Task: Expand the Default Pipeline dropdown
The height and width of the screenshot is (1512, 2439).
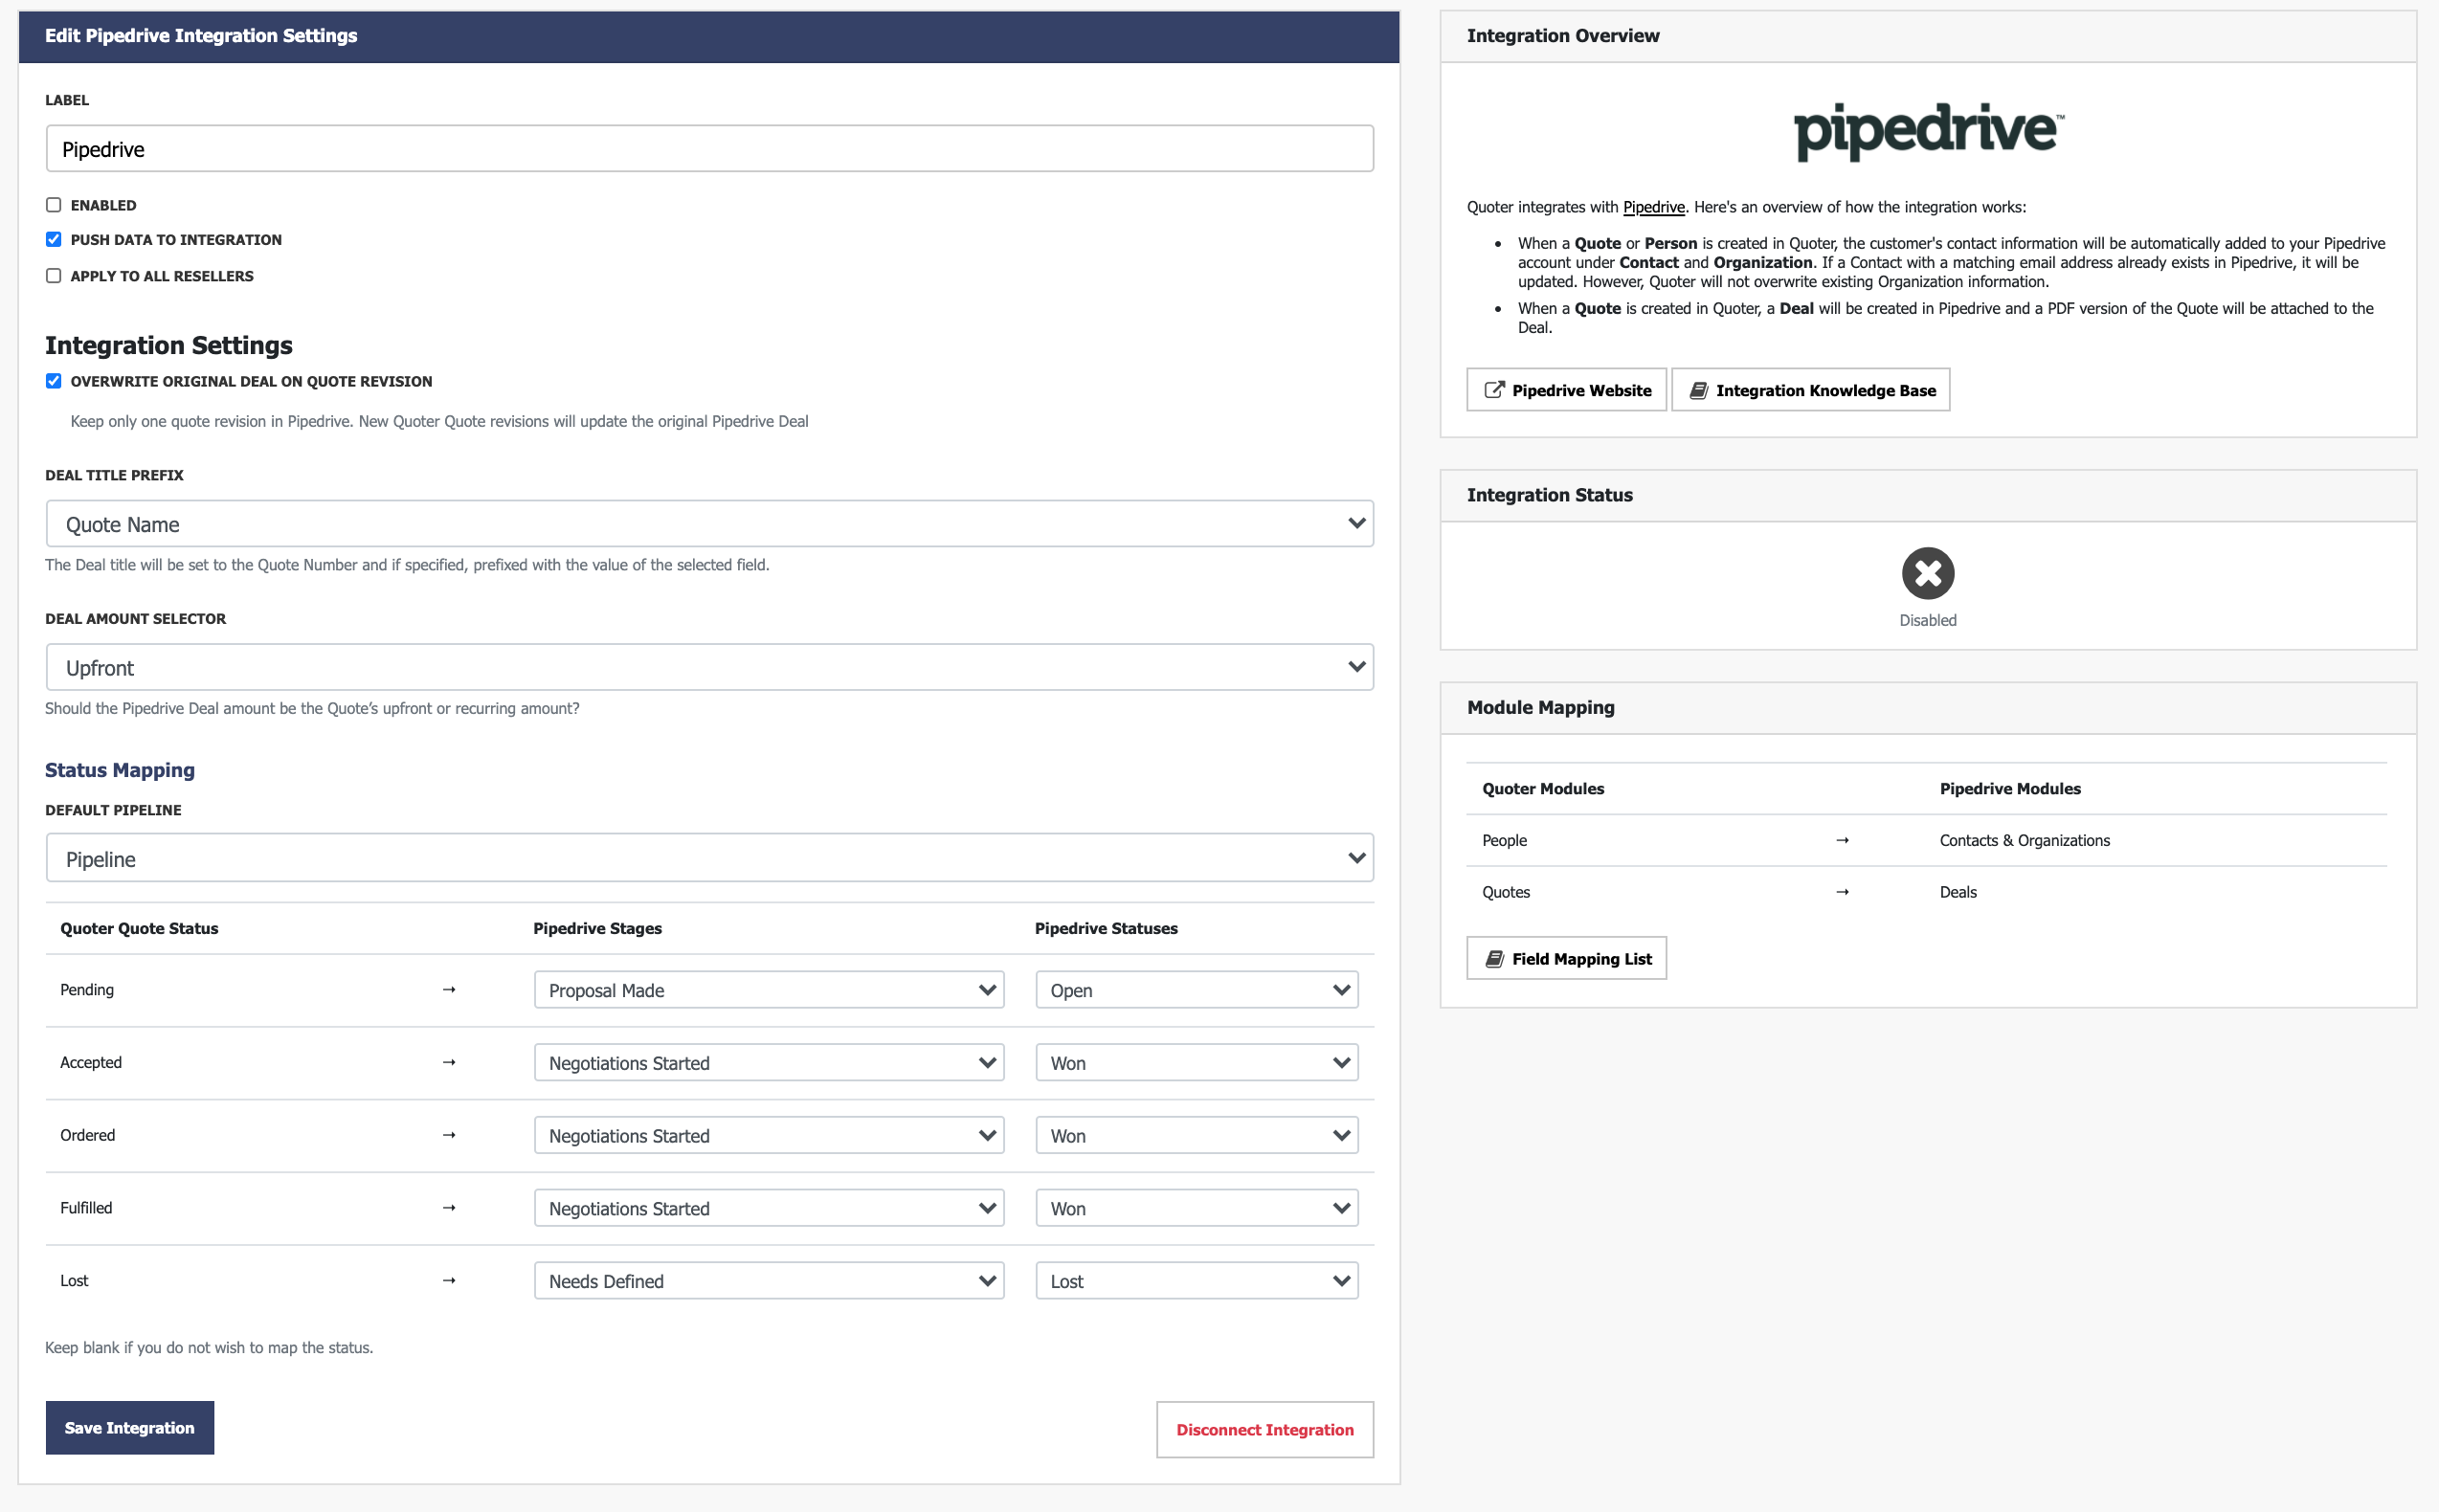Action: pyautogui.click(x=709, y=858)
